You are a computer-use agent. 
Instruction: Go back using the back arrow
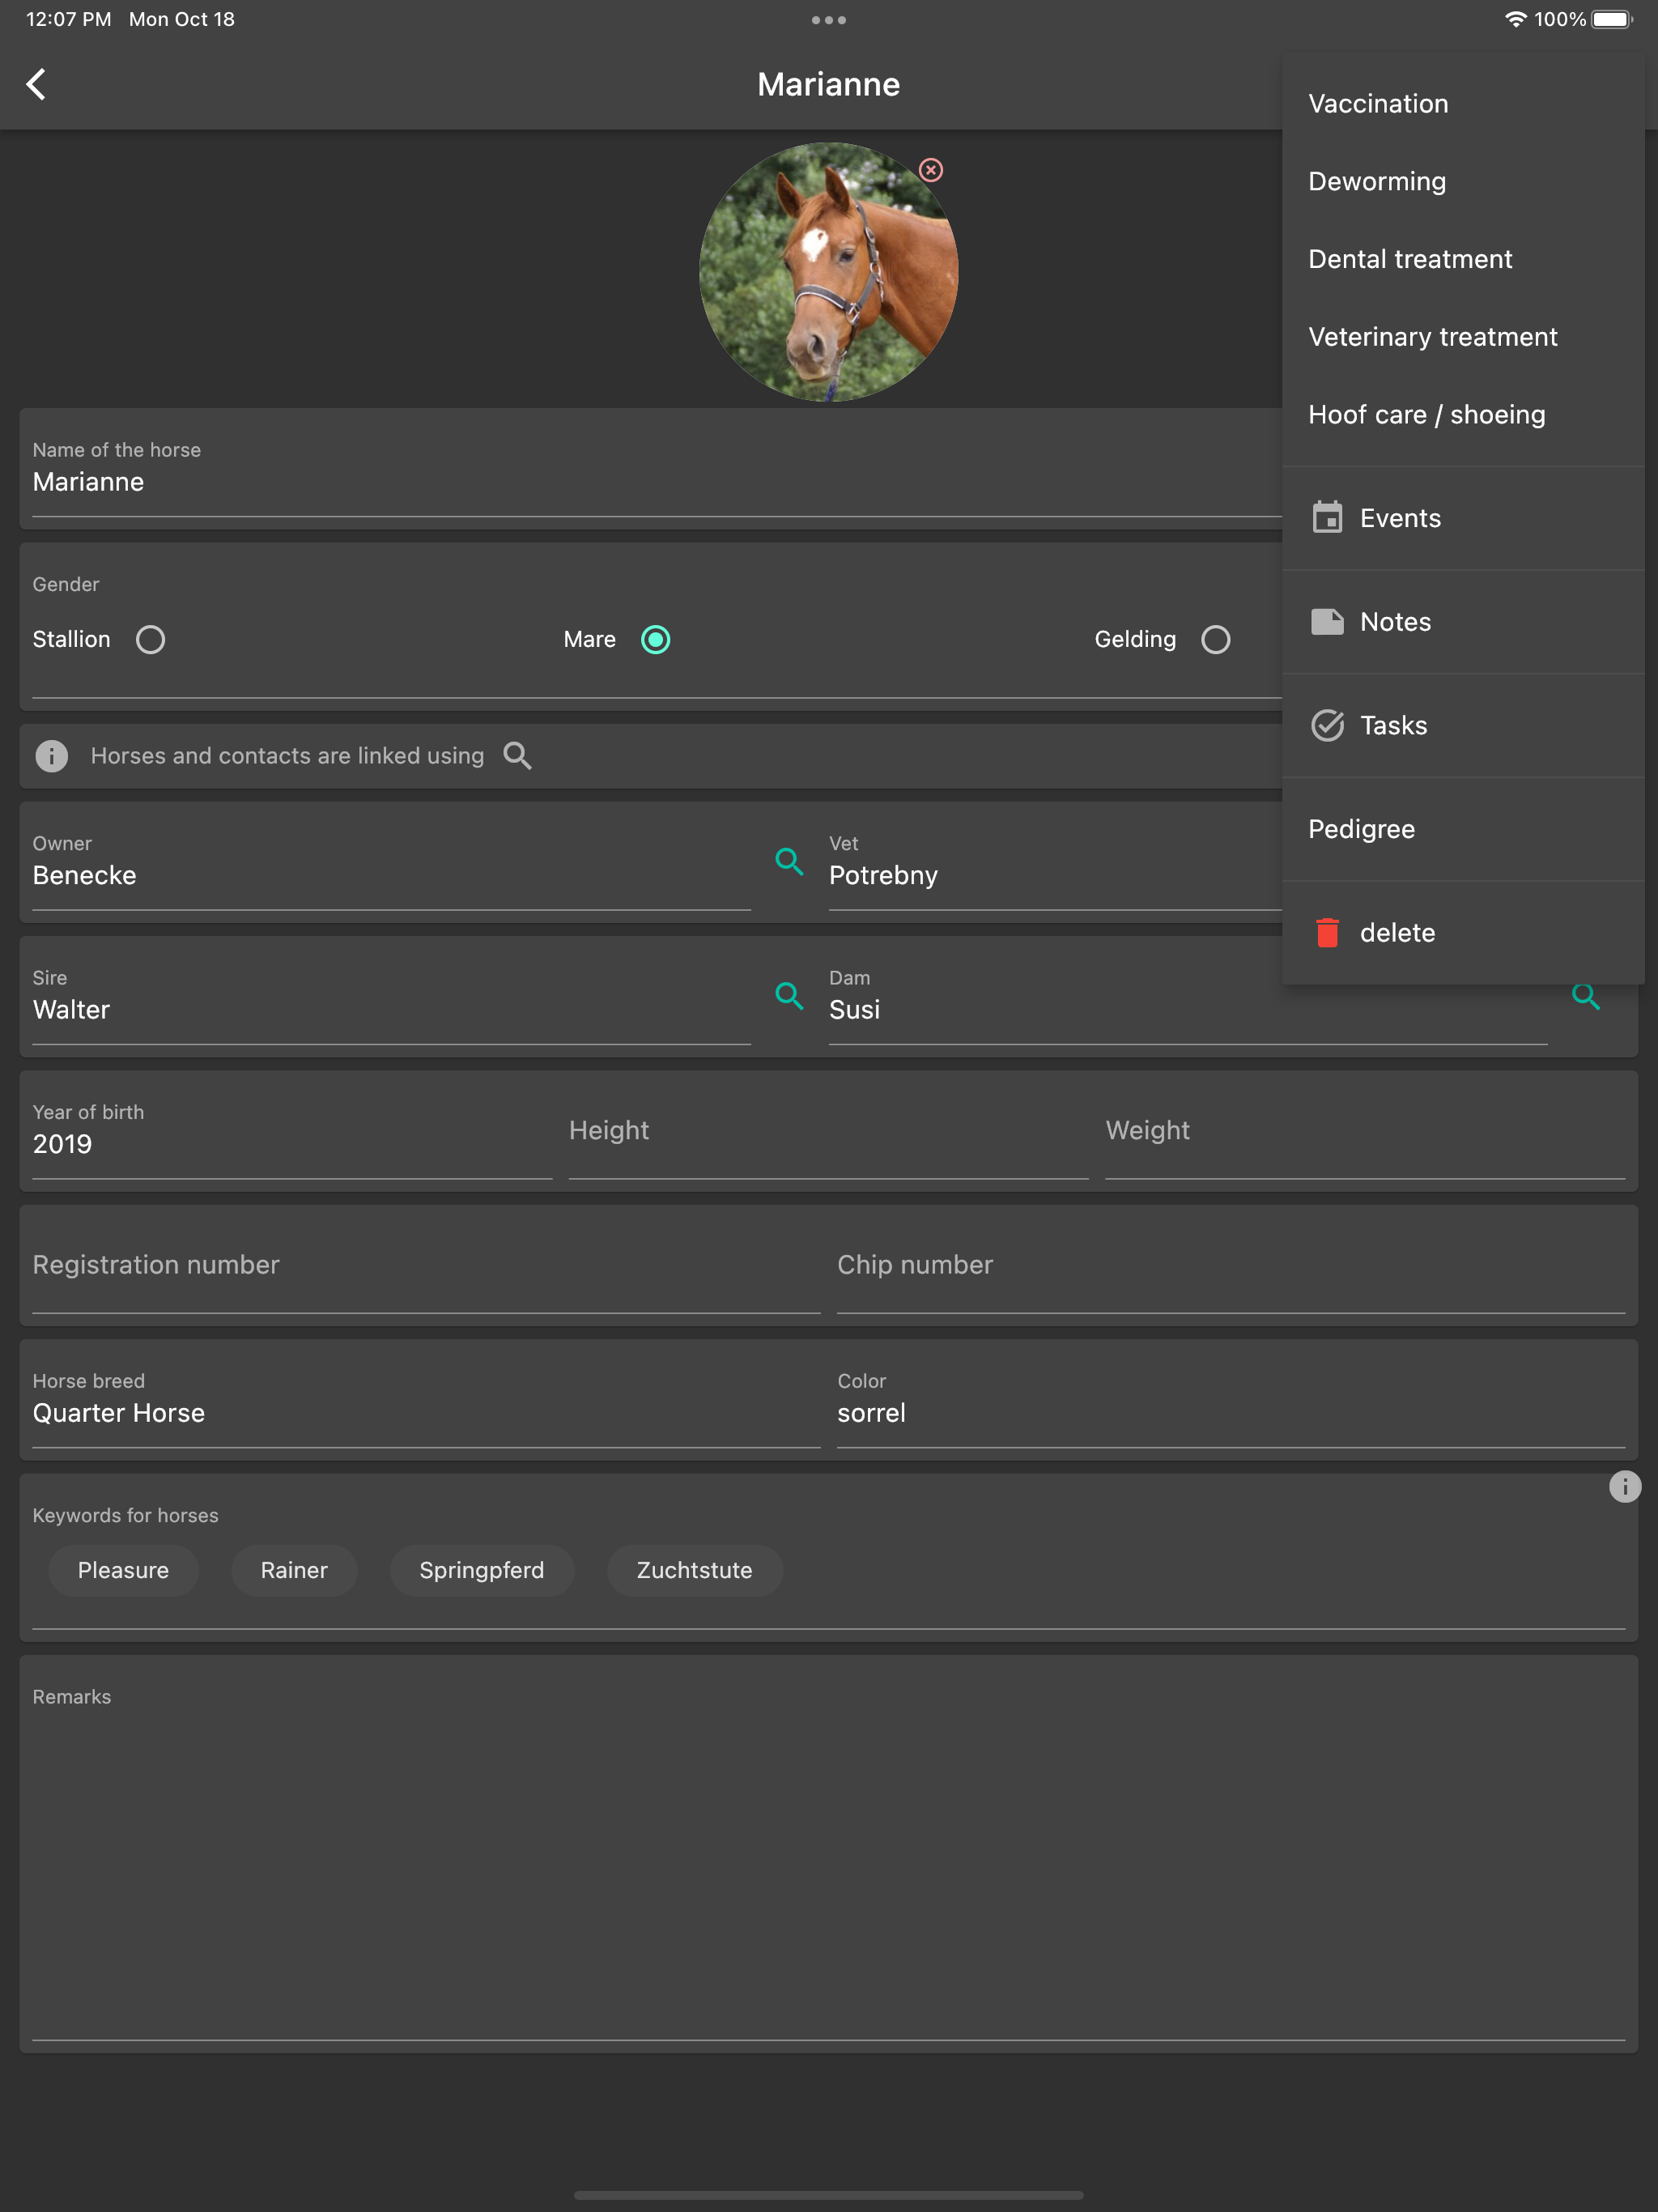coord(37,84)
